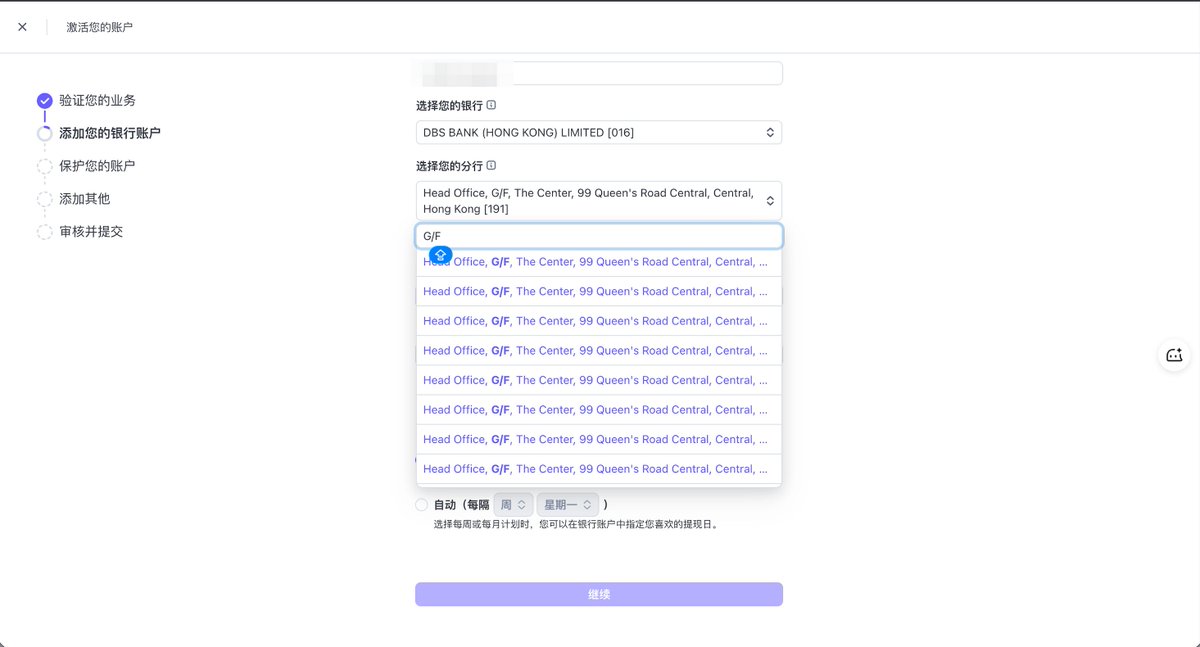Click the dotted circle icon for 保护您的账户
The image size is (1200, 647).
44,166
